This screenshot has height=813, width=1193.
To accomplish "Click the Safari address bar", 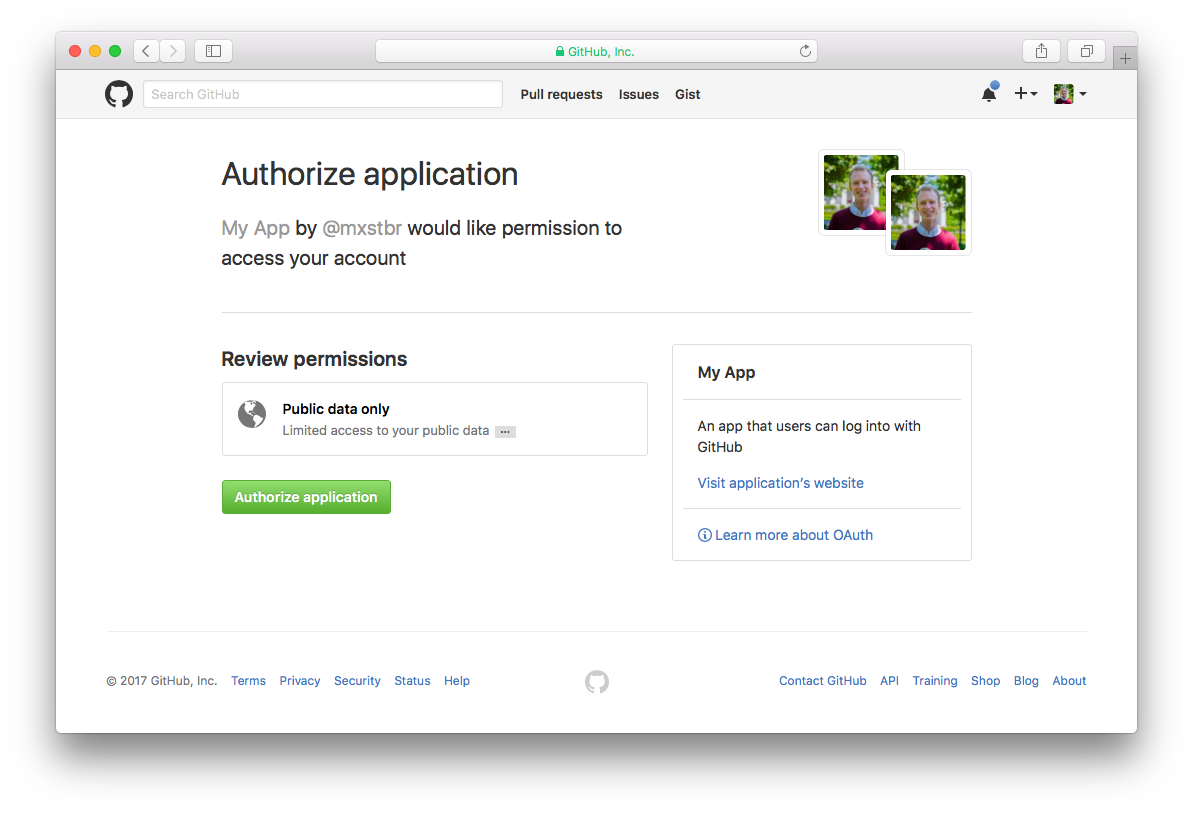I will 596,51.
